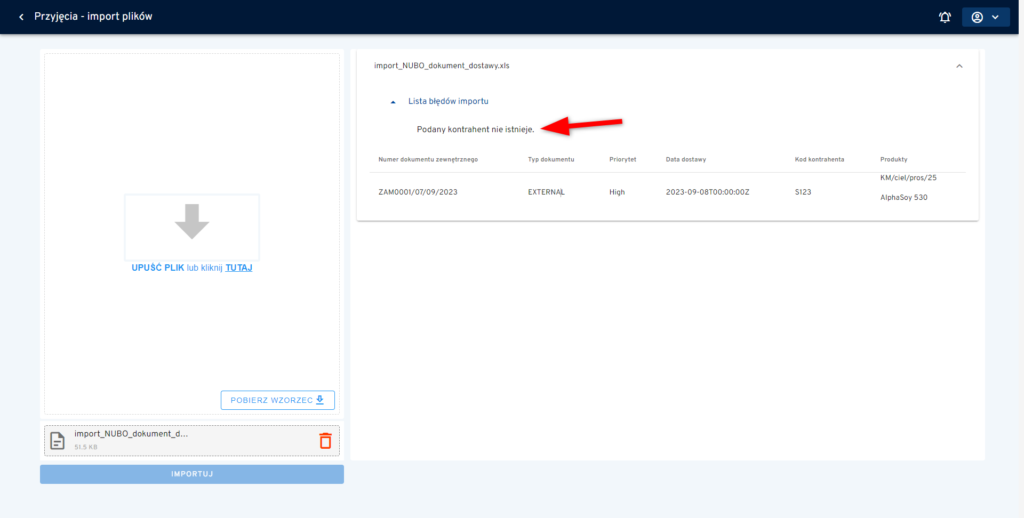1024x518 pixels.
Task: Click the document icon beside uploaded file
Action: [x=58, y=440]
